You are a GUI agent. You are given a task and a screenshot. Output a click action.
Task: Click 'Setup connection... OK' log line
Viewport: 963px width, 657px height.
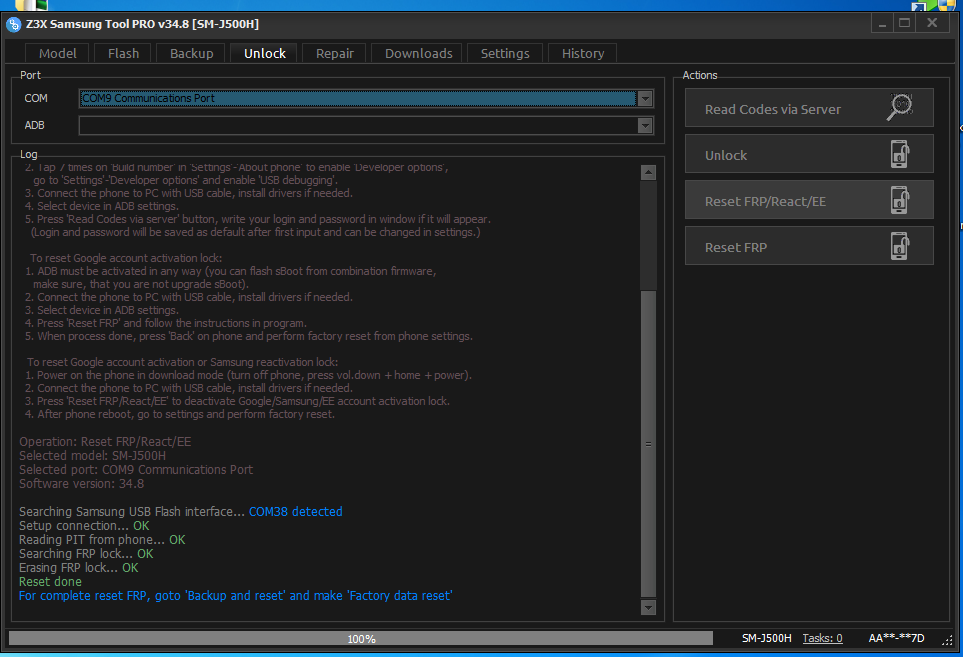click(x=84, y=526)
